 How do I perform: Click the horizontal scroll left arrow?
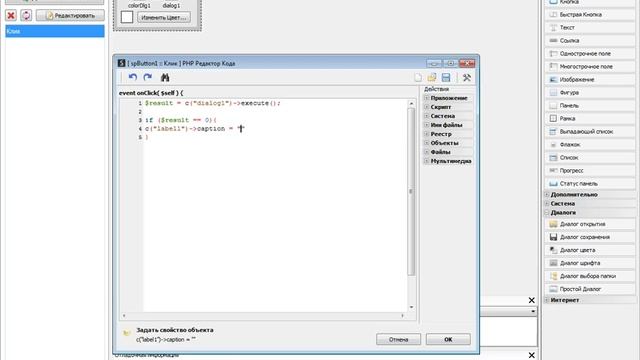point(124,316)
